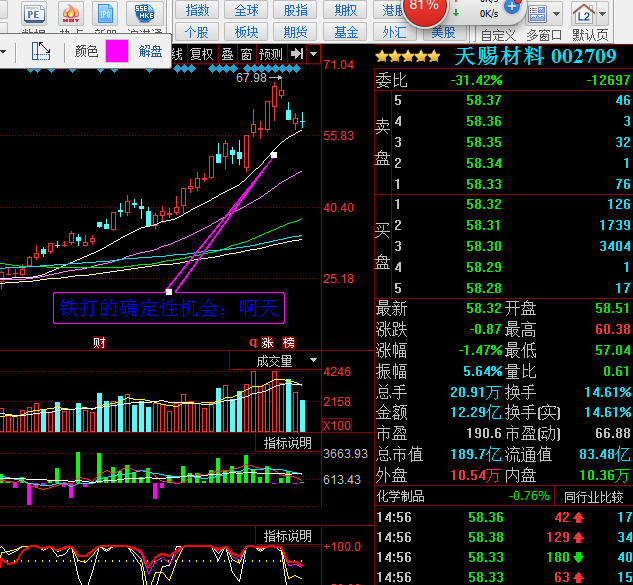
Task: Click the tick trade row priced 58.38
Action: click(503, 537)
